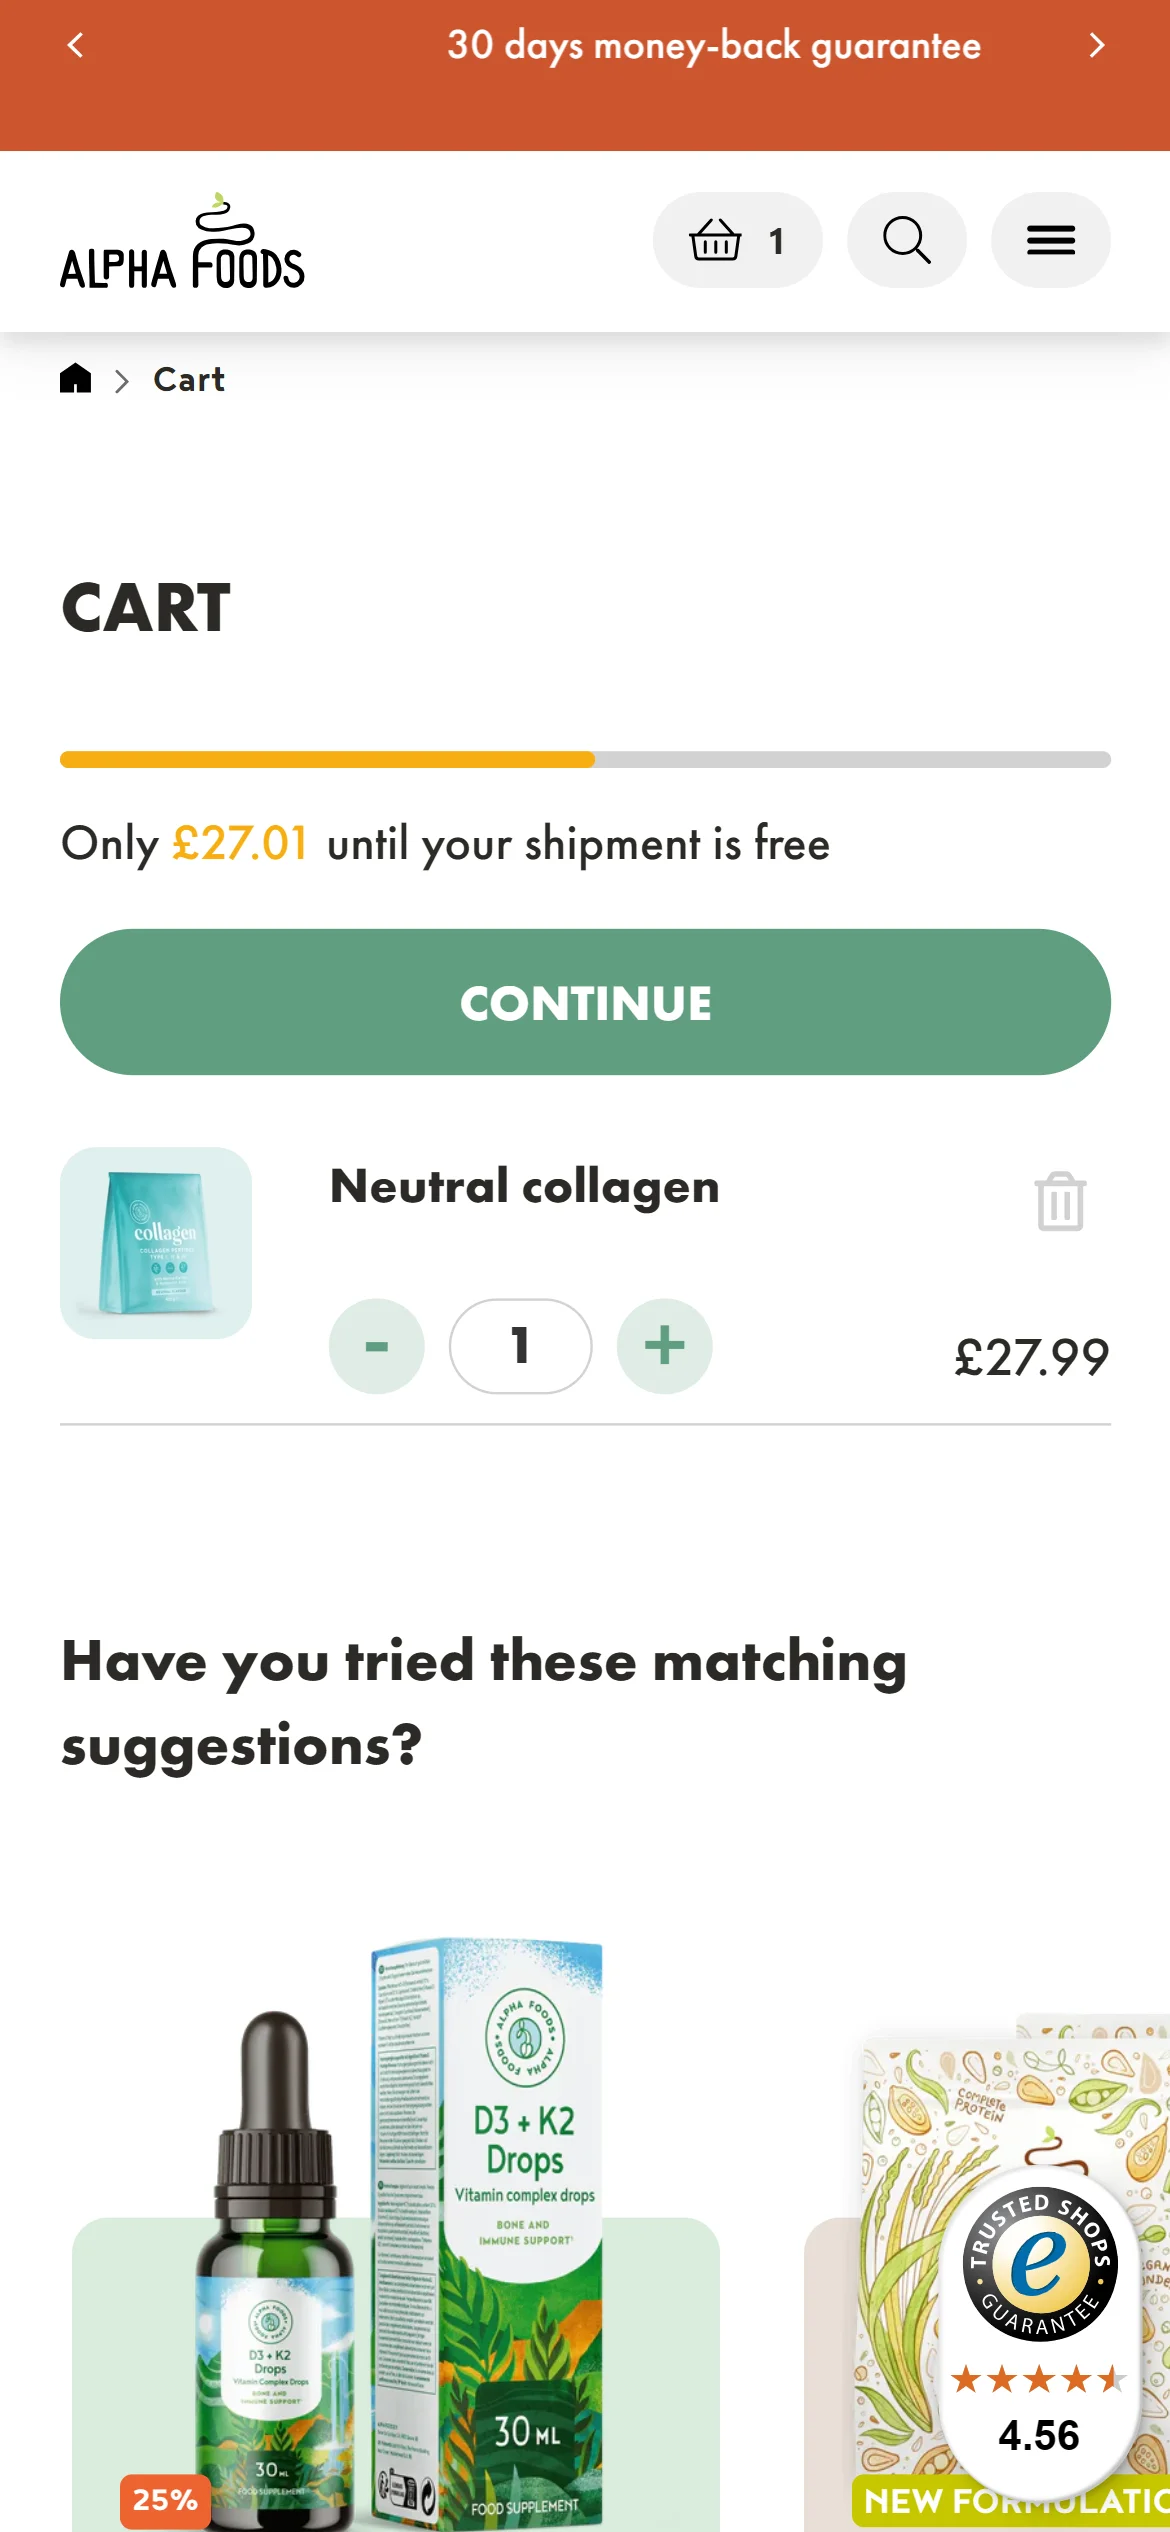Open the Complete Protein suggestion image
The image size is (1170, 2532).
900,2250
